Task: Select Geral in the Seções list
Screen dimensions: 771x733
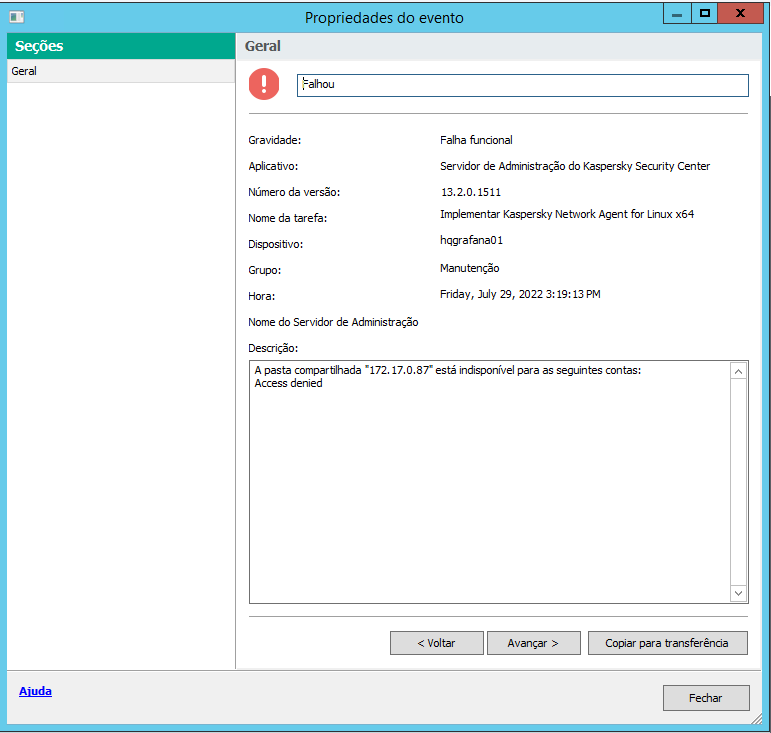Action: point(121,71)
